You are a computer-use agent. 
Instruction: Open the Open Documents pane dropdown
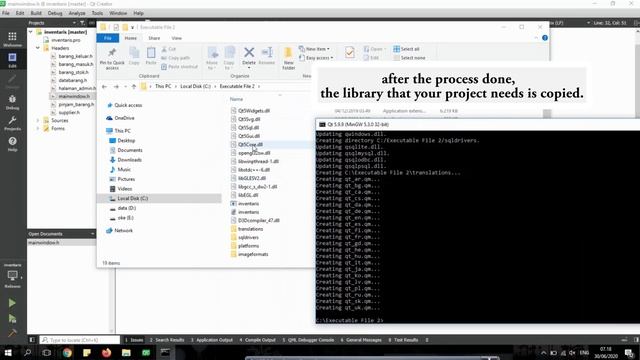(92, 234)
